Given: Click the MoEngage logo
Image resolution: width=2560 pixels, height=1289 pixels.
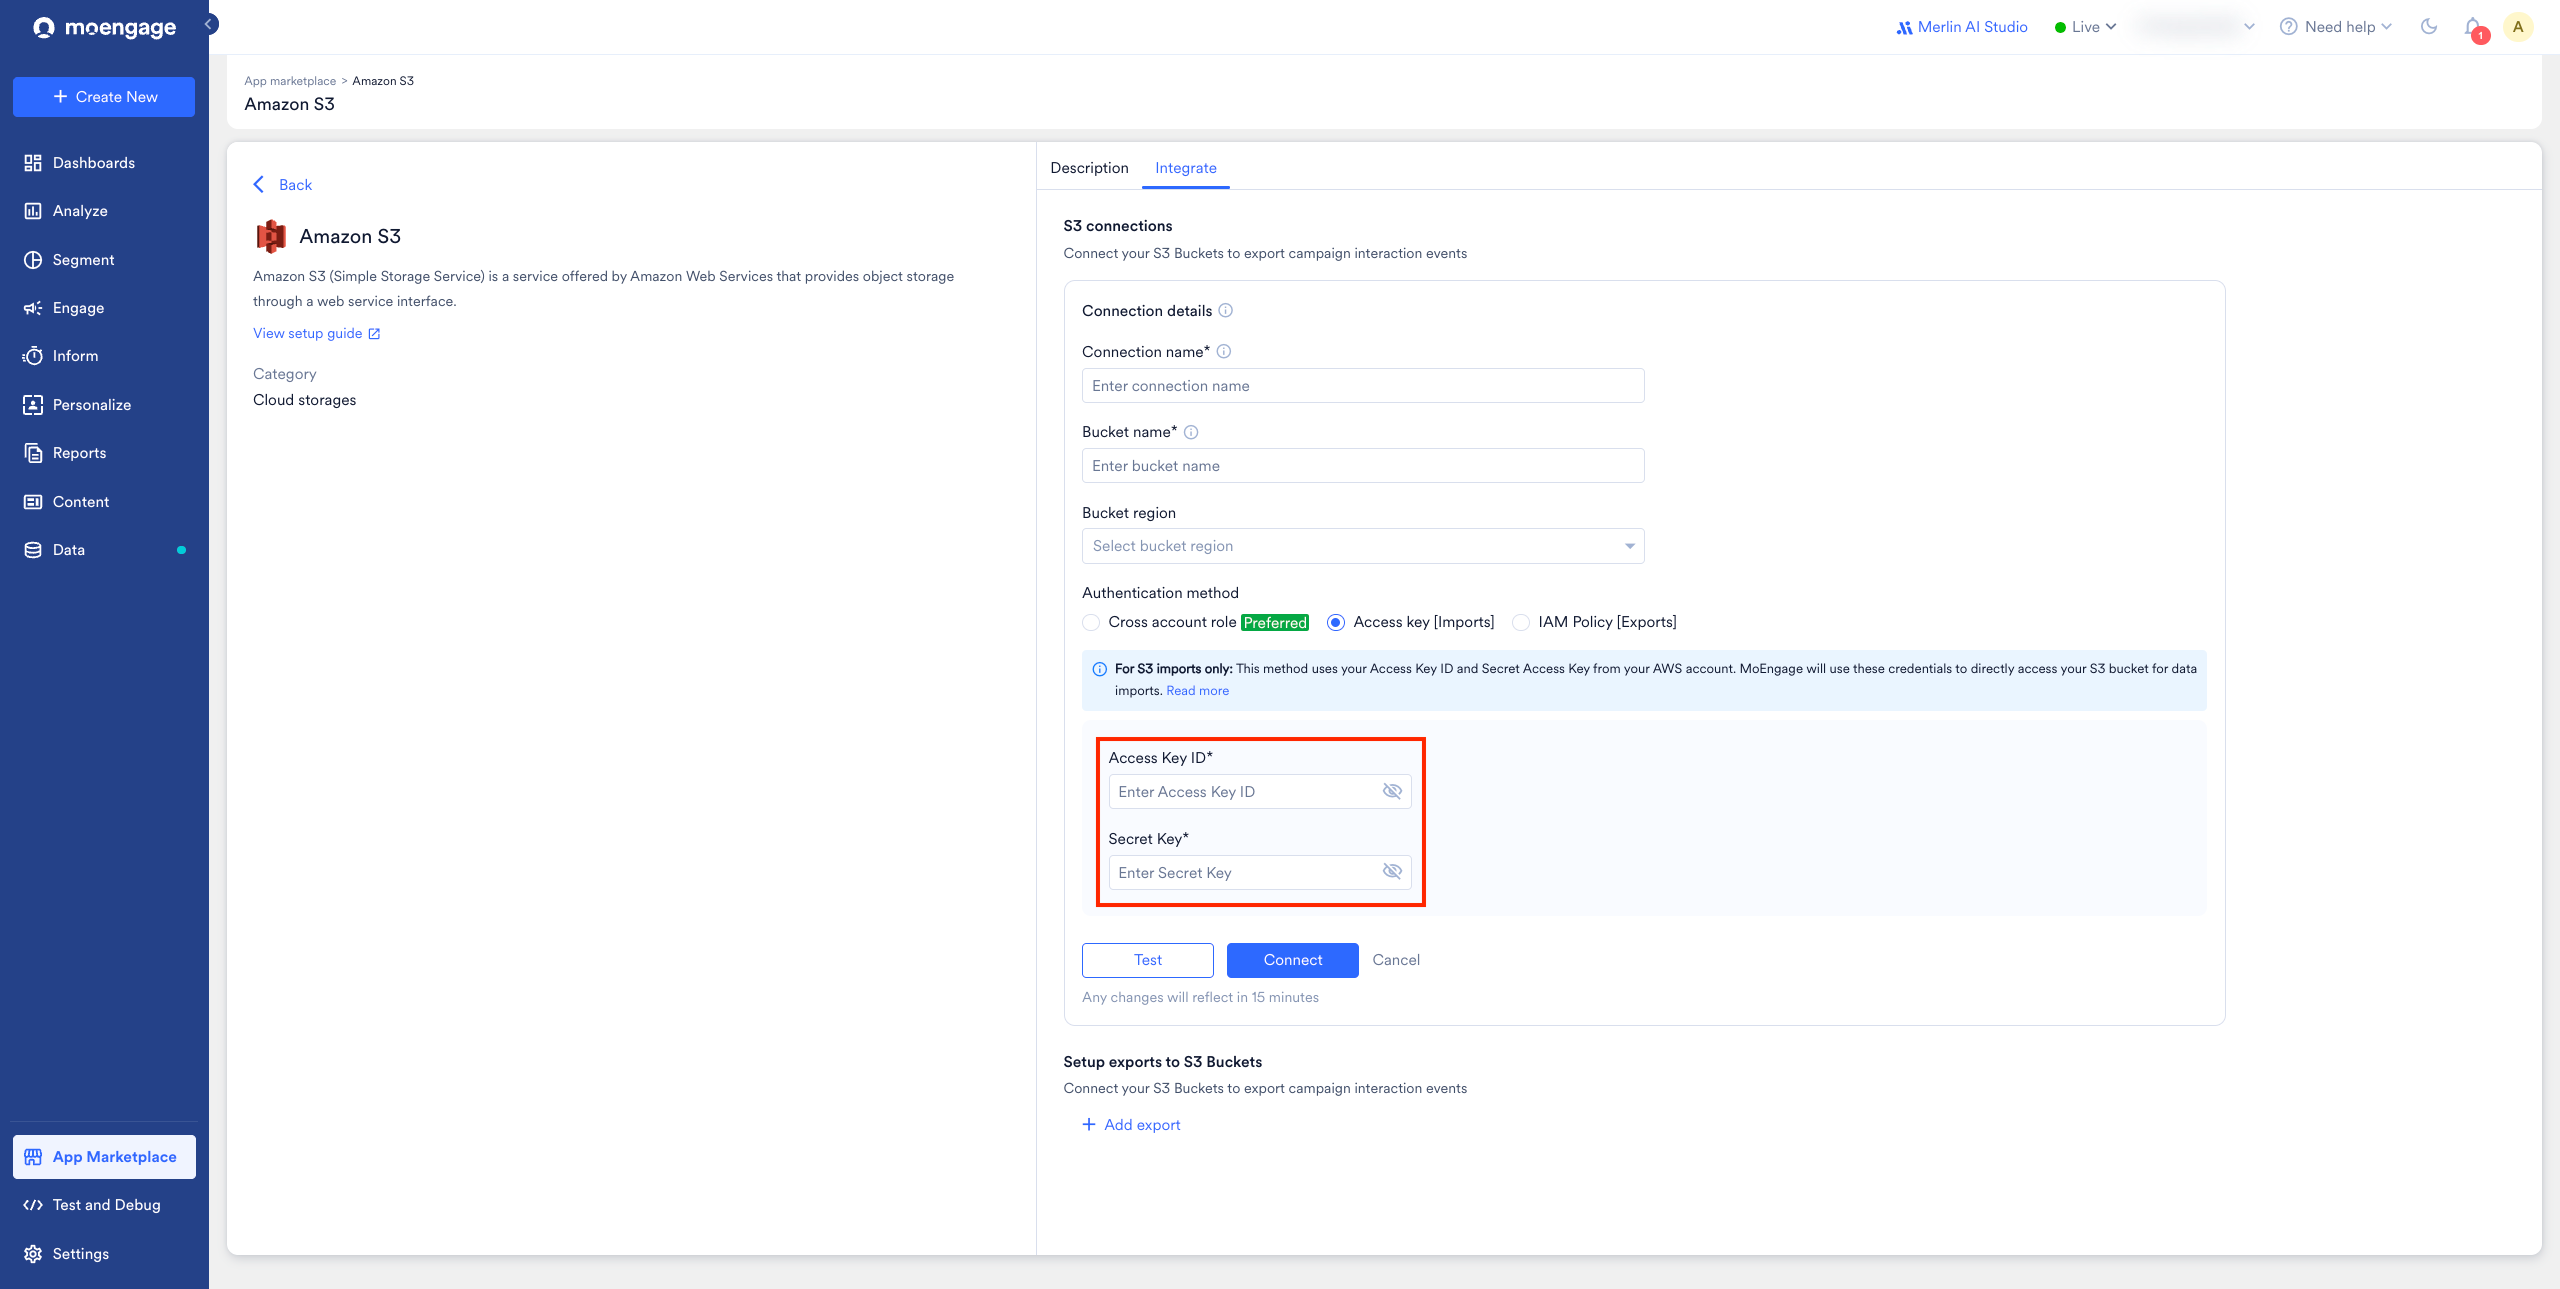Looking at the screenshot, I should click(104, 27).
